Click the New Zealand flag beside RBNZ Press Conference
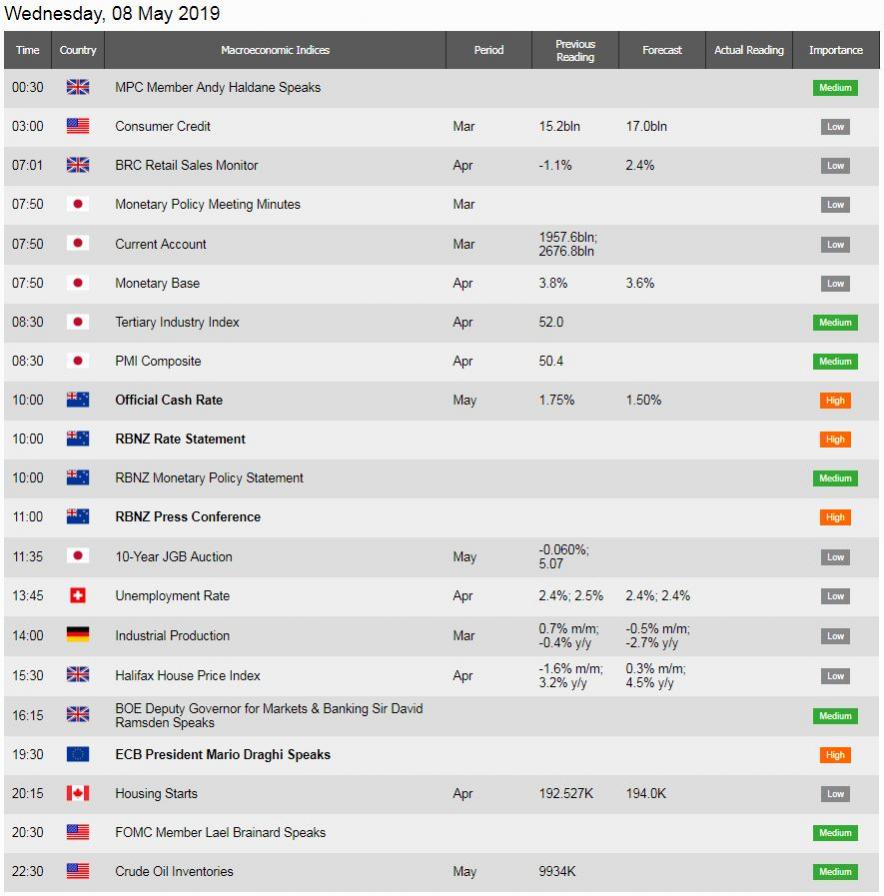884x896 pixels. (78, 517)
